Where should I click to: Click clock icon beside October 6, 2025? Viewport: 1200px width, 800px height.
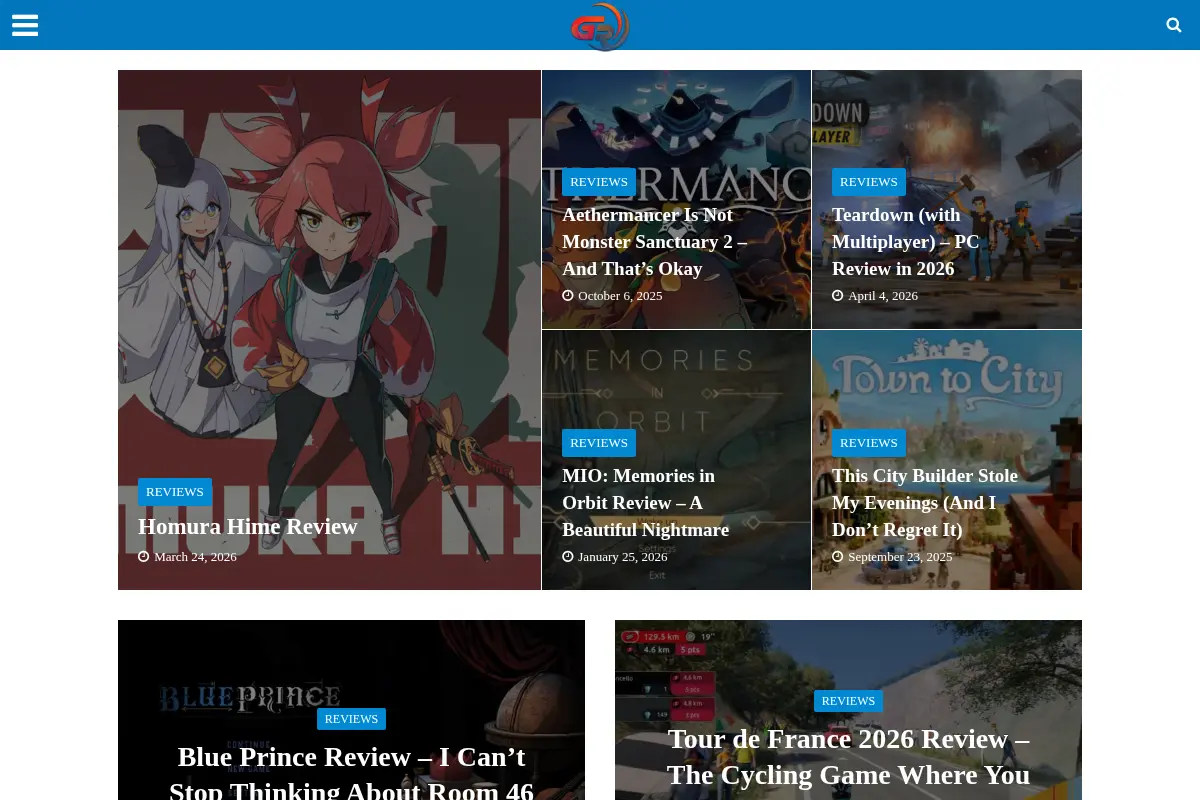click(x=568, y=296)
